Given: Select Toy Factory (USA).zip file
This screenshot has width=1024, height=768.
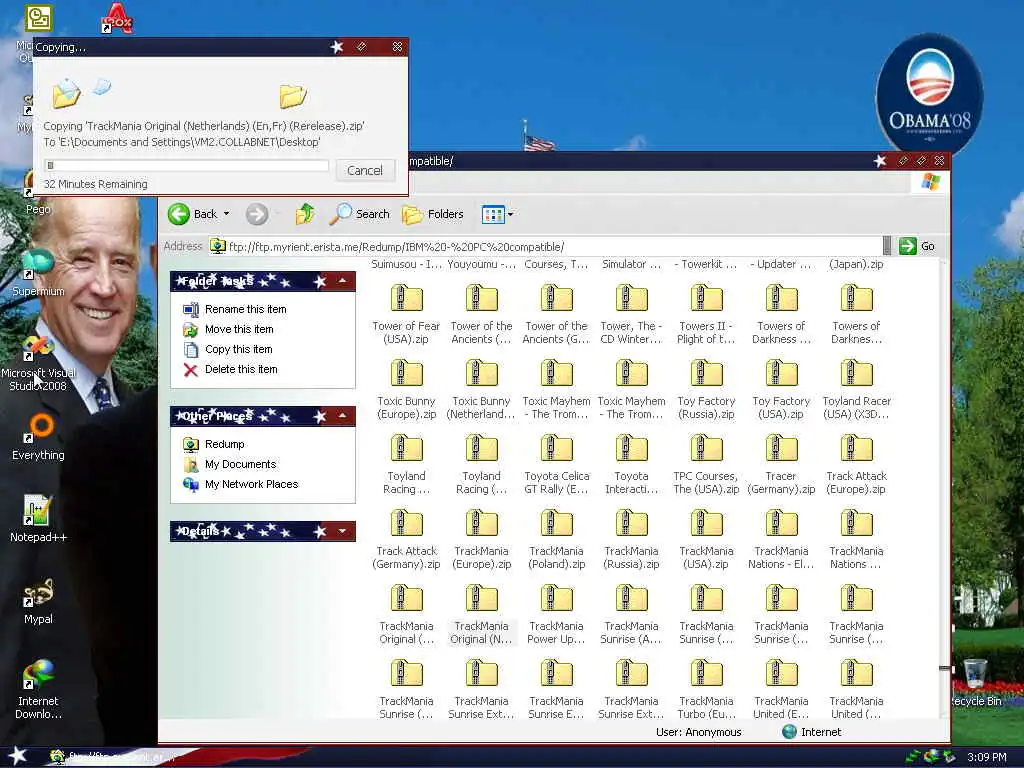Looking at the screenshot, I should pos(781,390).
